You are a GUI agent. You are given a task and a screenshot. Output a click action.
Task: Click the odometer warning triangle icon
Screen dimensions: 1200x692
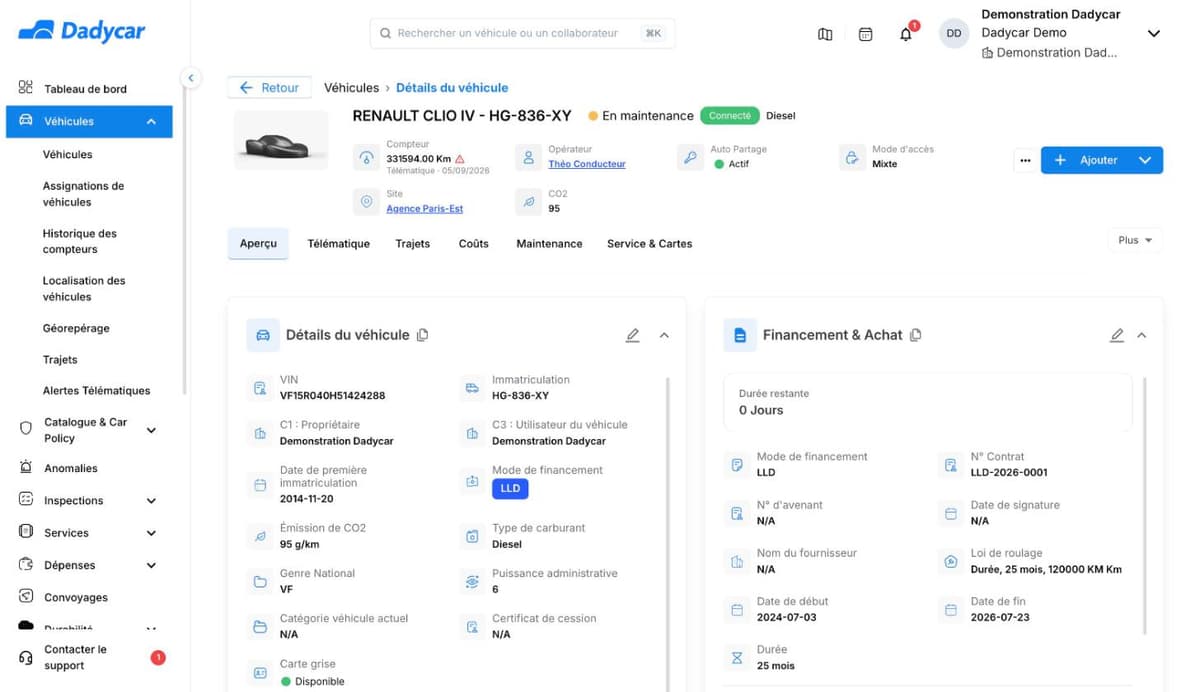point(460,159)
